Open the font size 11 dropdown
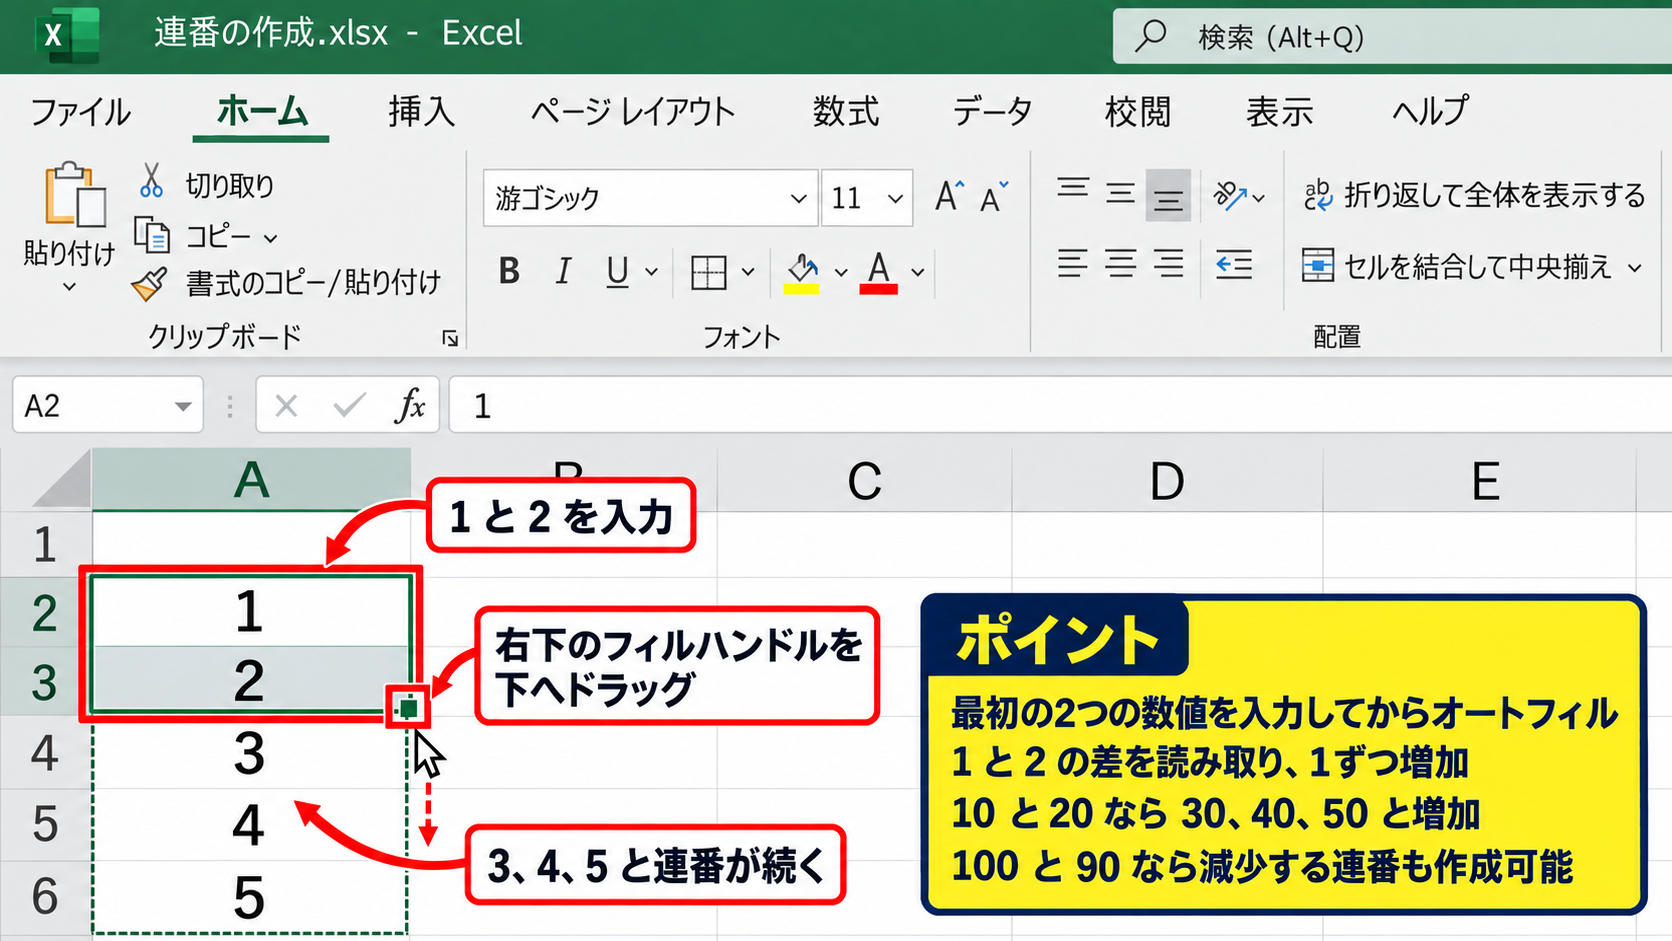The height and width of the screenshot is (941, 1672). [x=895, y=198]
